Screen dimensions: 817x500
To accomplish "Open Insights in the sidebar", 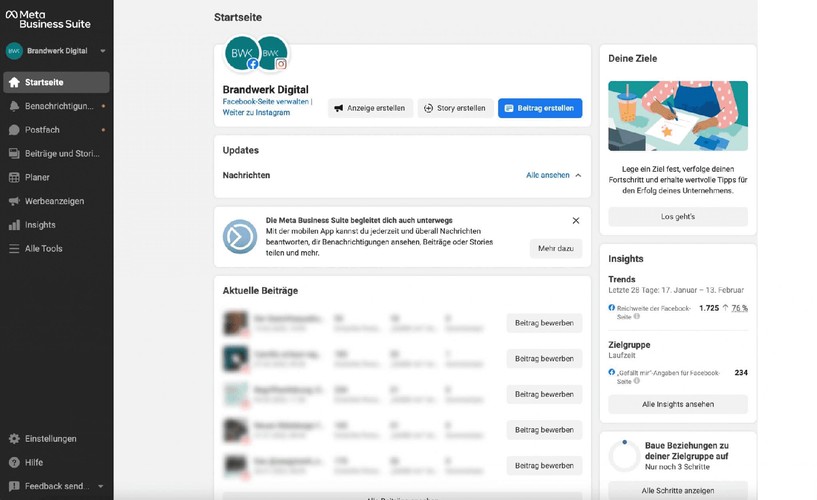I will click(x=56, y=225).
